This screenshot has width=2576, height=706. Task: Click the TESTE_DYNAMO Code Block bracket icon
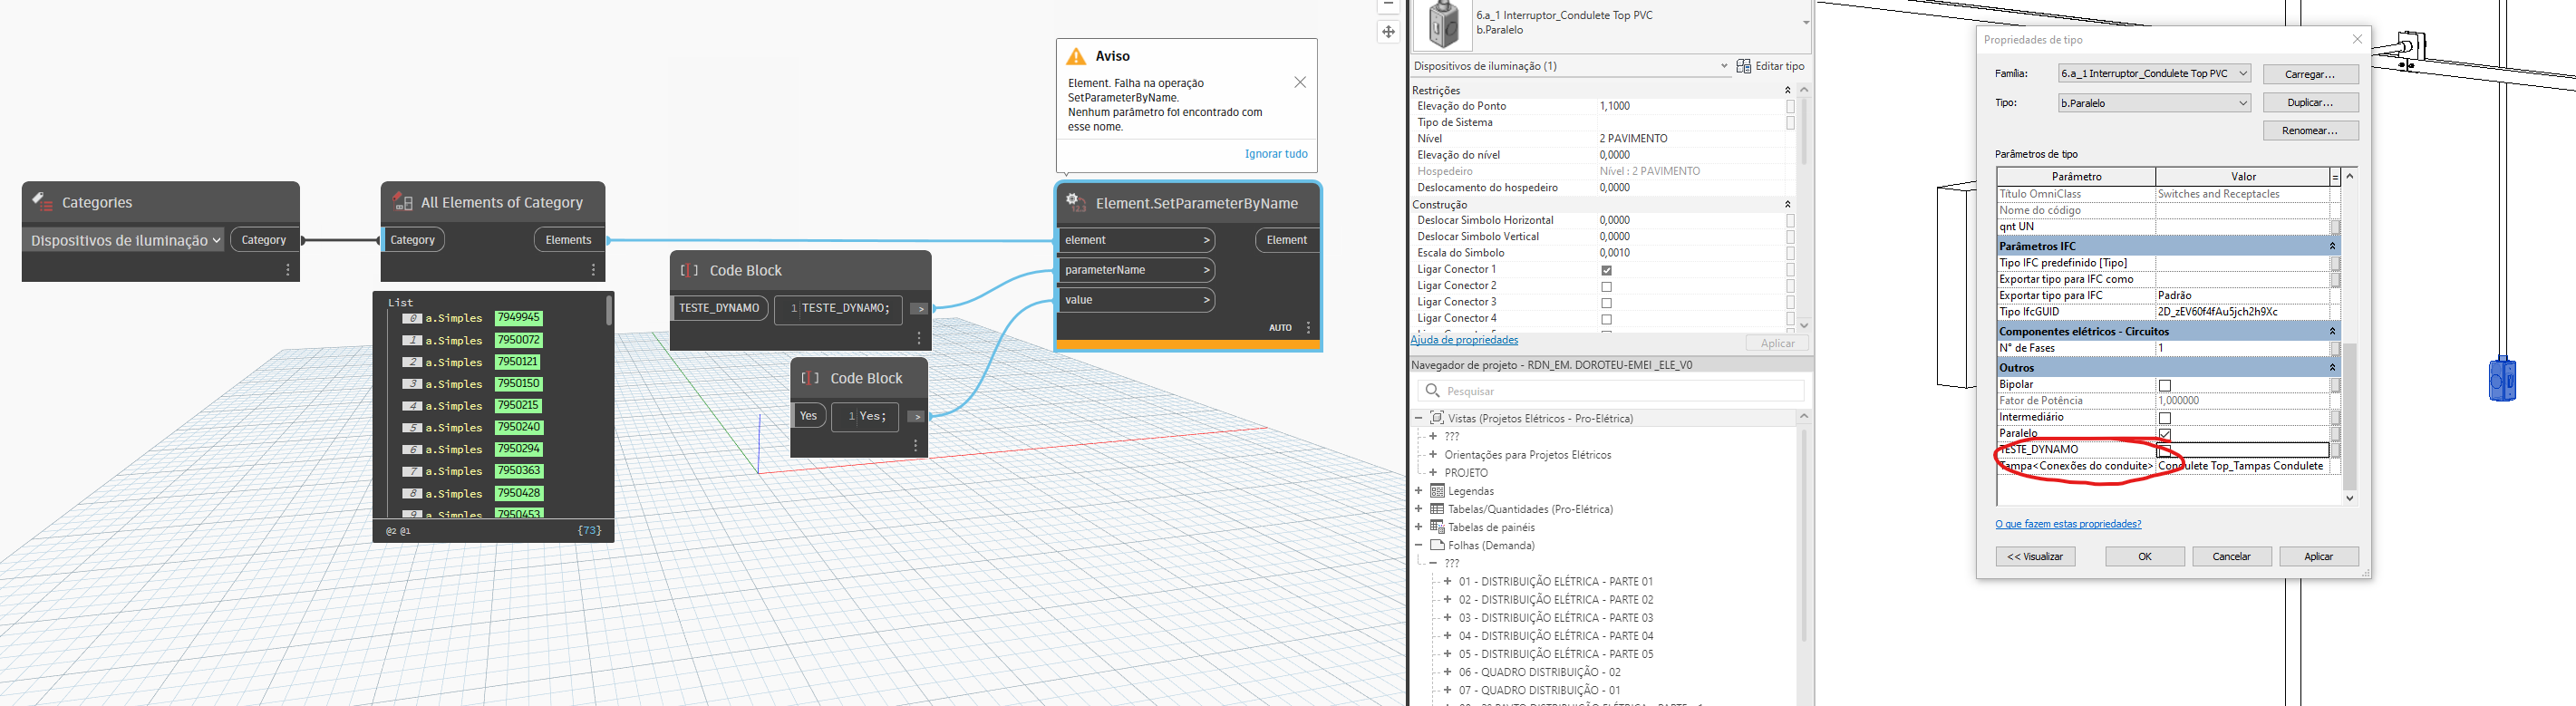[689, 271]
